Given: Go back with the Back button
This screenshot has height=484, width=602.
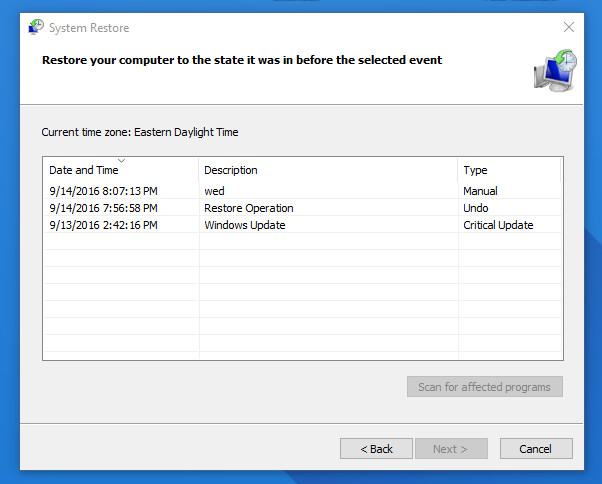Looking at the screenshot, I should pyautogui.click(x=376, y=449).
